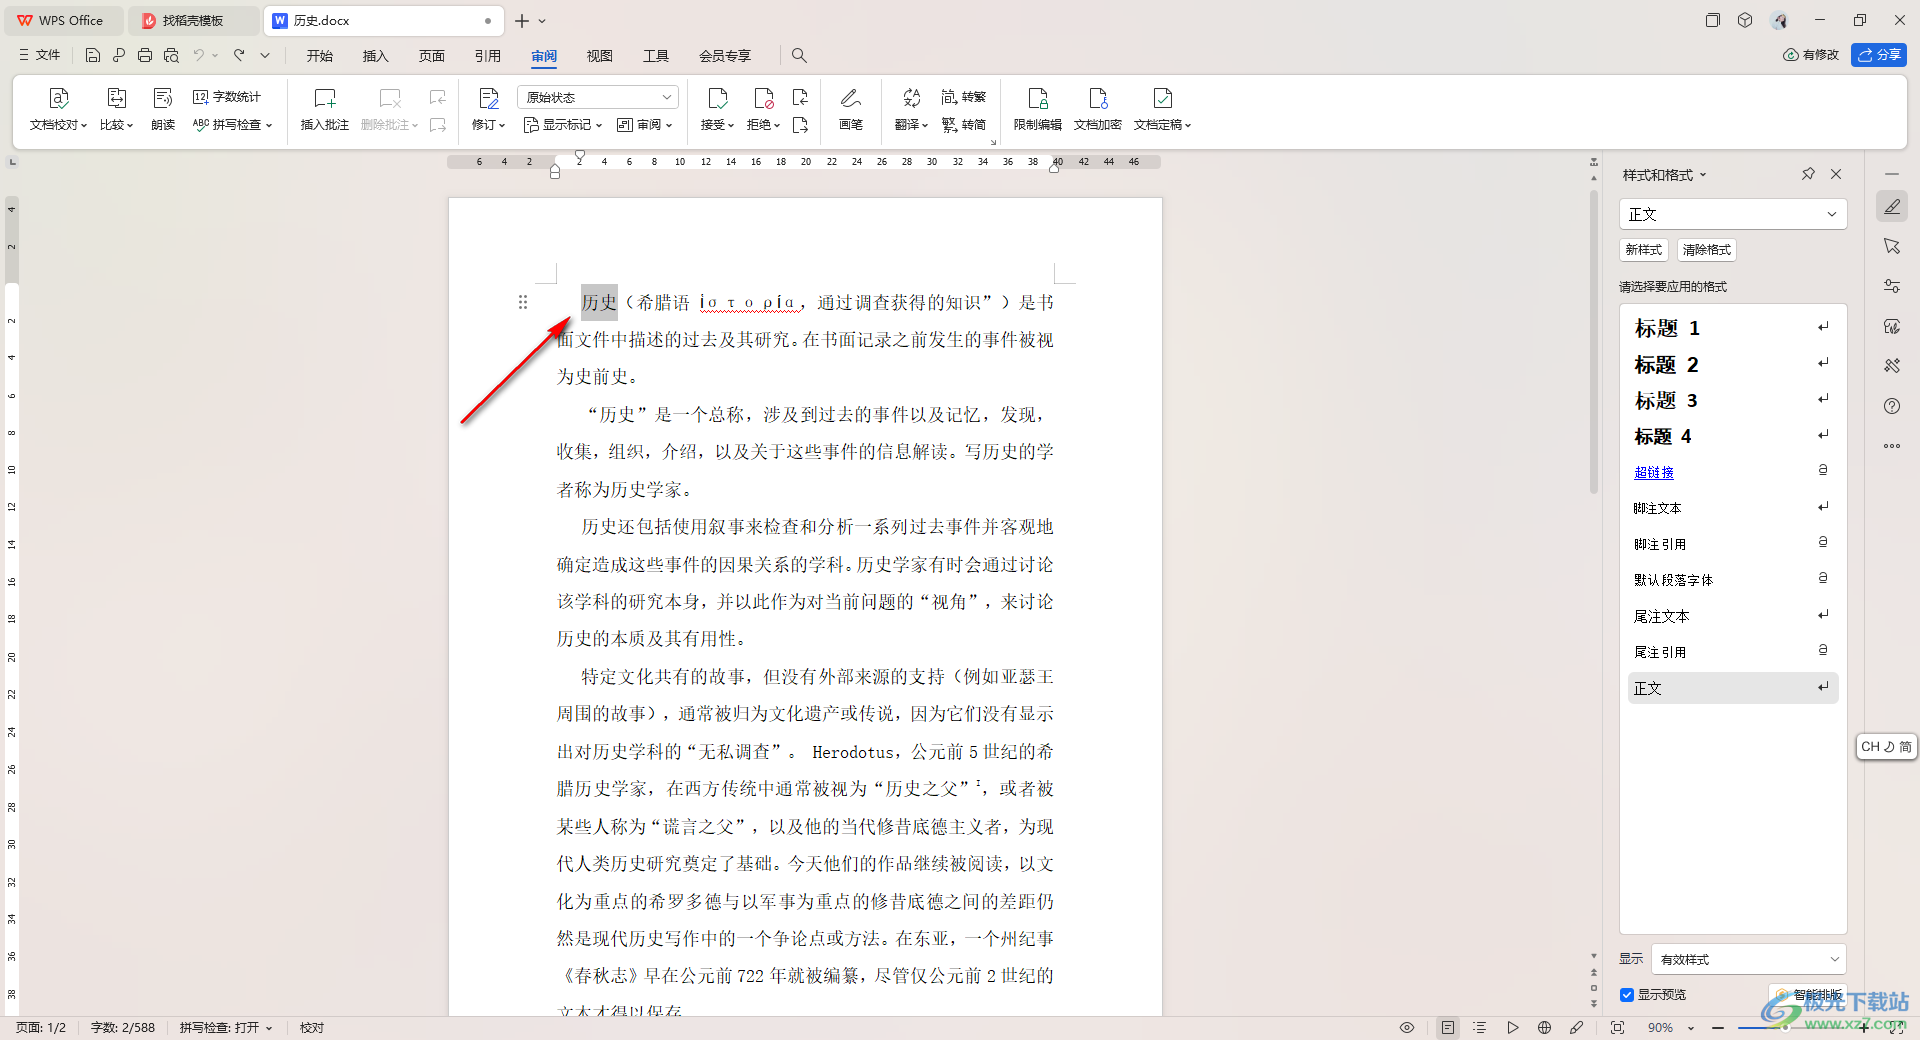This screenshot has height=1040, width=1920.
Task: Click the play reading-mode button in status bar
Action: coord(1513,1027)
